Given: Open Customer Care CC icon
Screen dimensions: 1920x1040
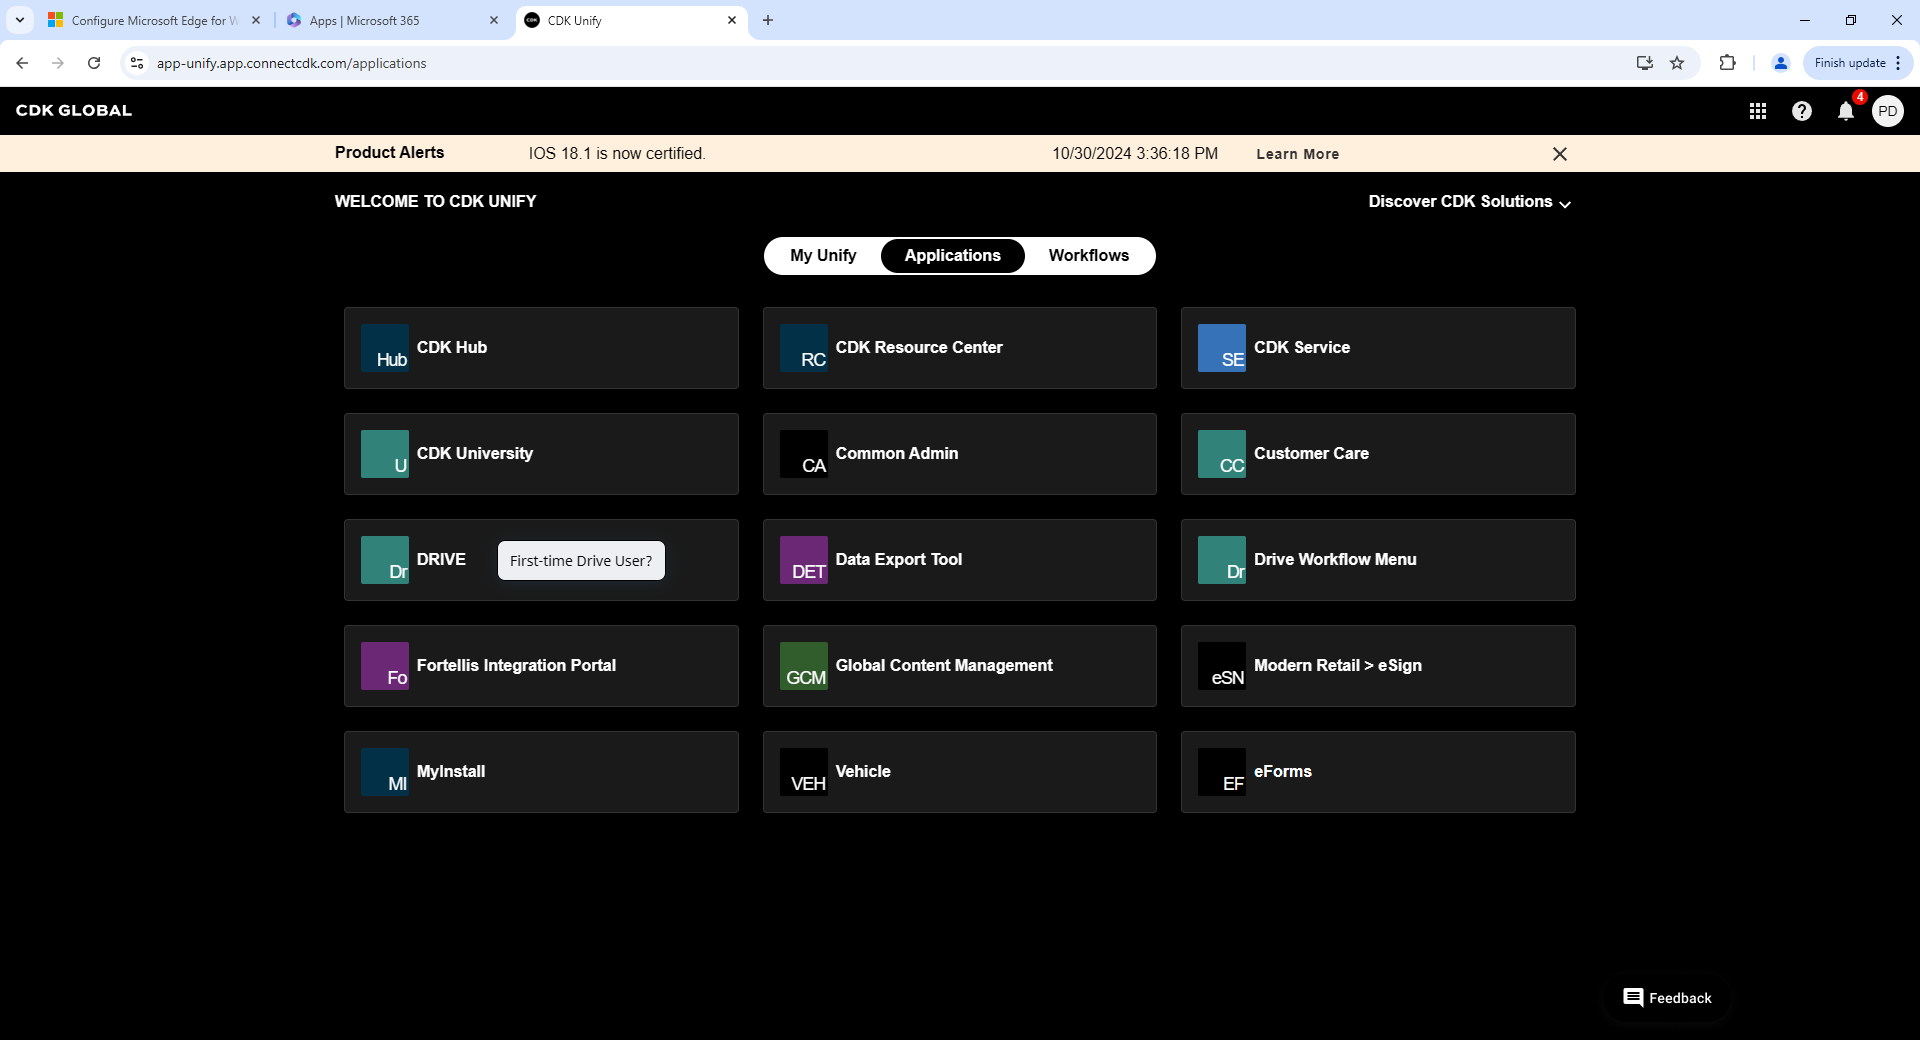Looking at the screenshot, I should pyautogui.click(x=1222, y=454).
